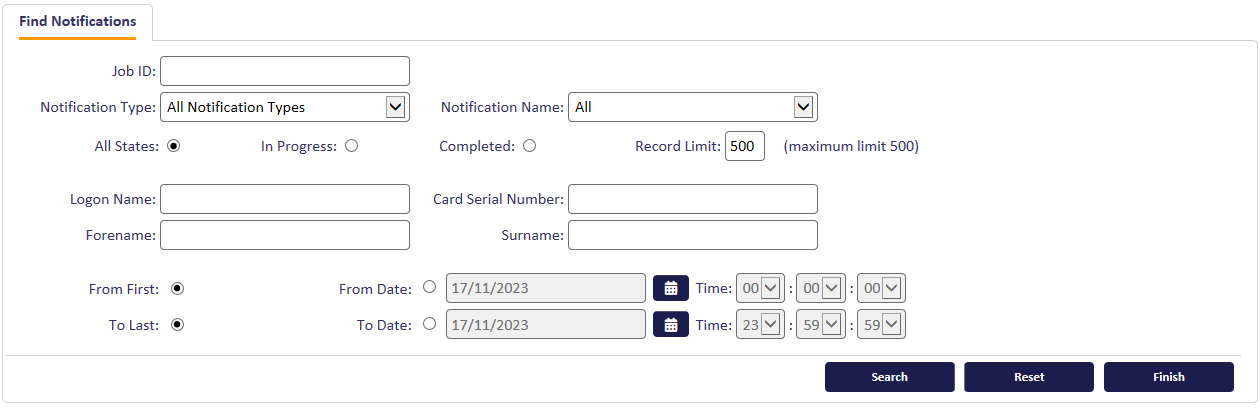Choose the All States radio option
Viewport: 1260px width, 408px height.
(173, 146)
